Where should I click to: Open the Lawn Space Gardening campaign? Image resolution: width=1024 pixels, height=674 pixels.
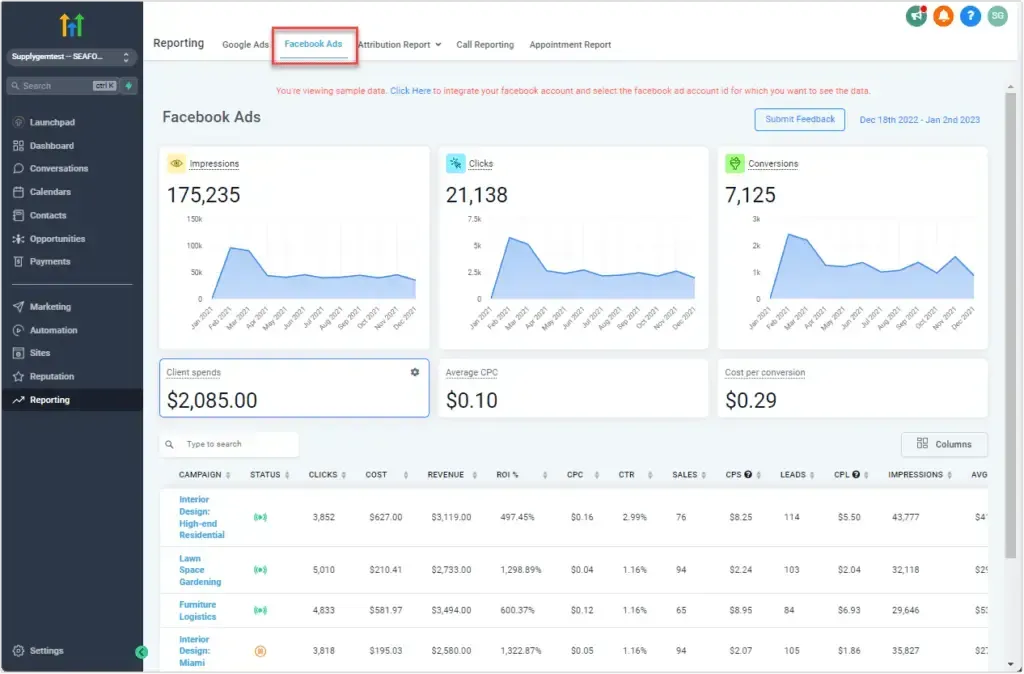(x=200, y=571)
